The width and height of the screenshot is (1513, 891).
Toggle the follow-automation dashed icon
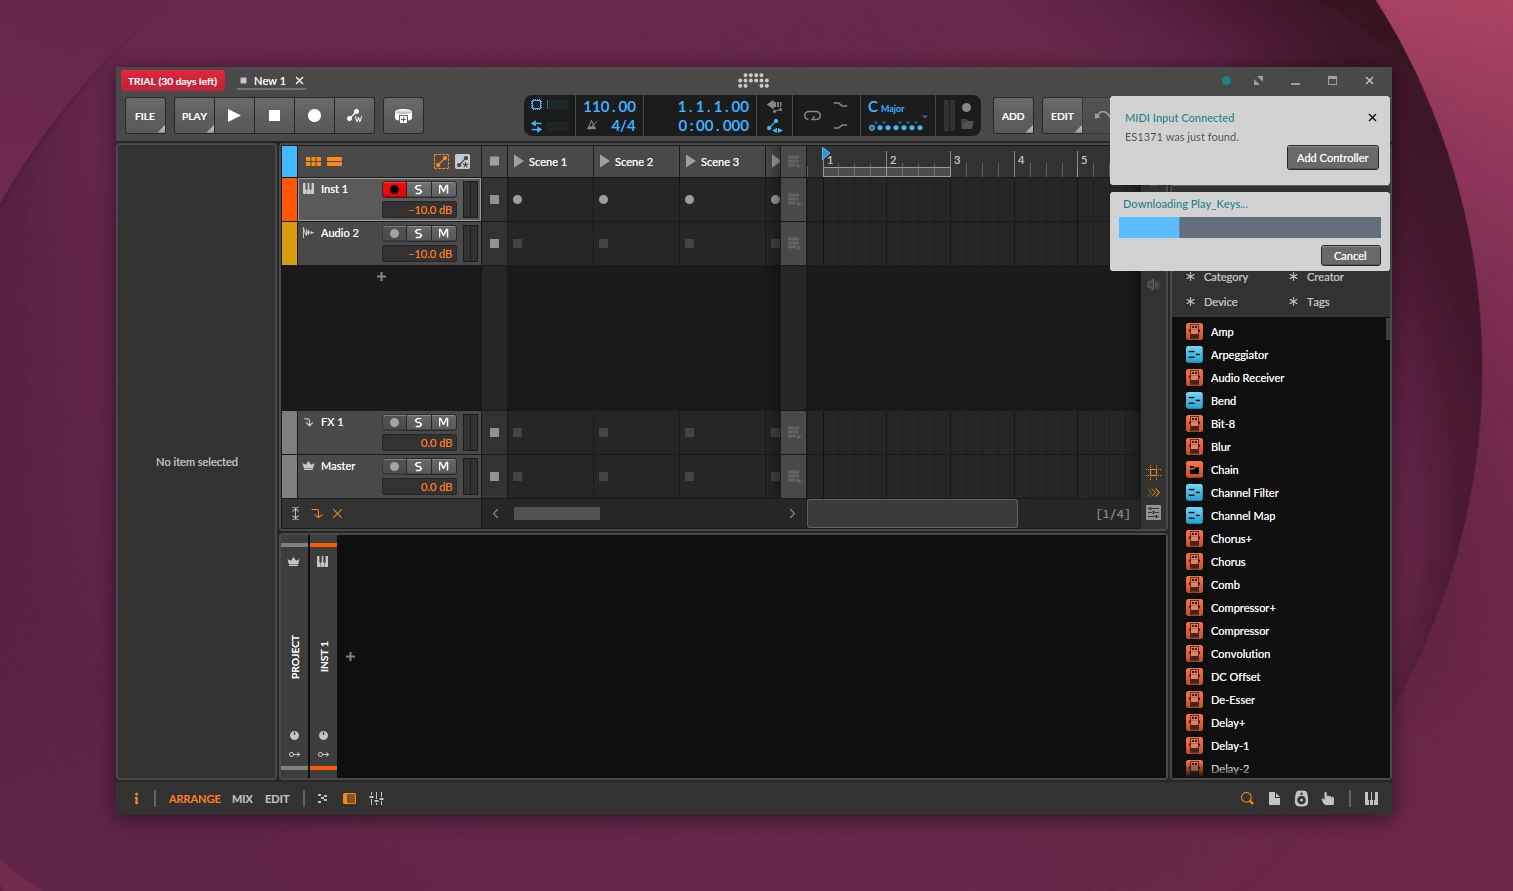coord(441,161)
